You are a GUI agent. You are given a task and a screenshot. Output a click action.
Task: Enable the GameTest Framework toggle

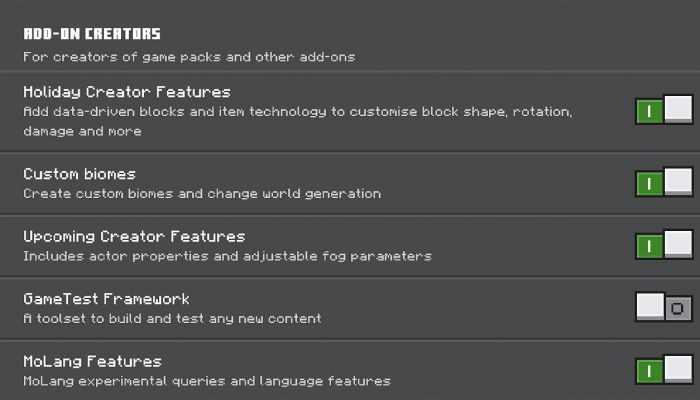click(x=663, y=308)
